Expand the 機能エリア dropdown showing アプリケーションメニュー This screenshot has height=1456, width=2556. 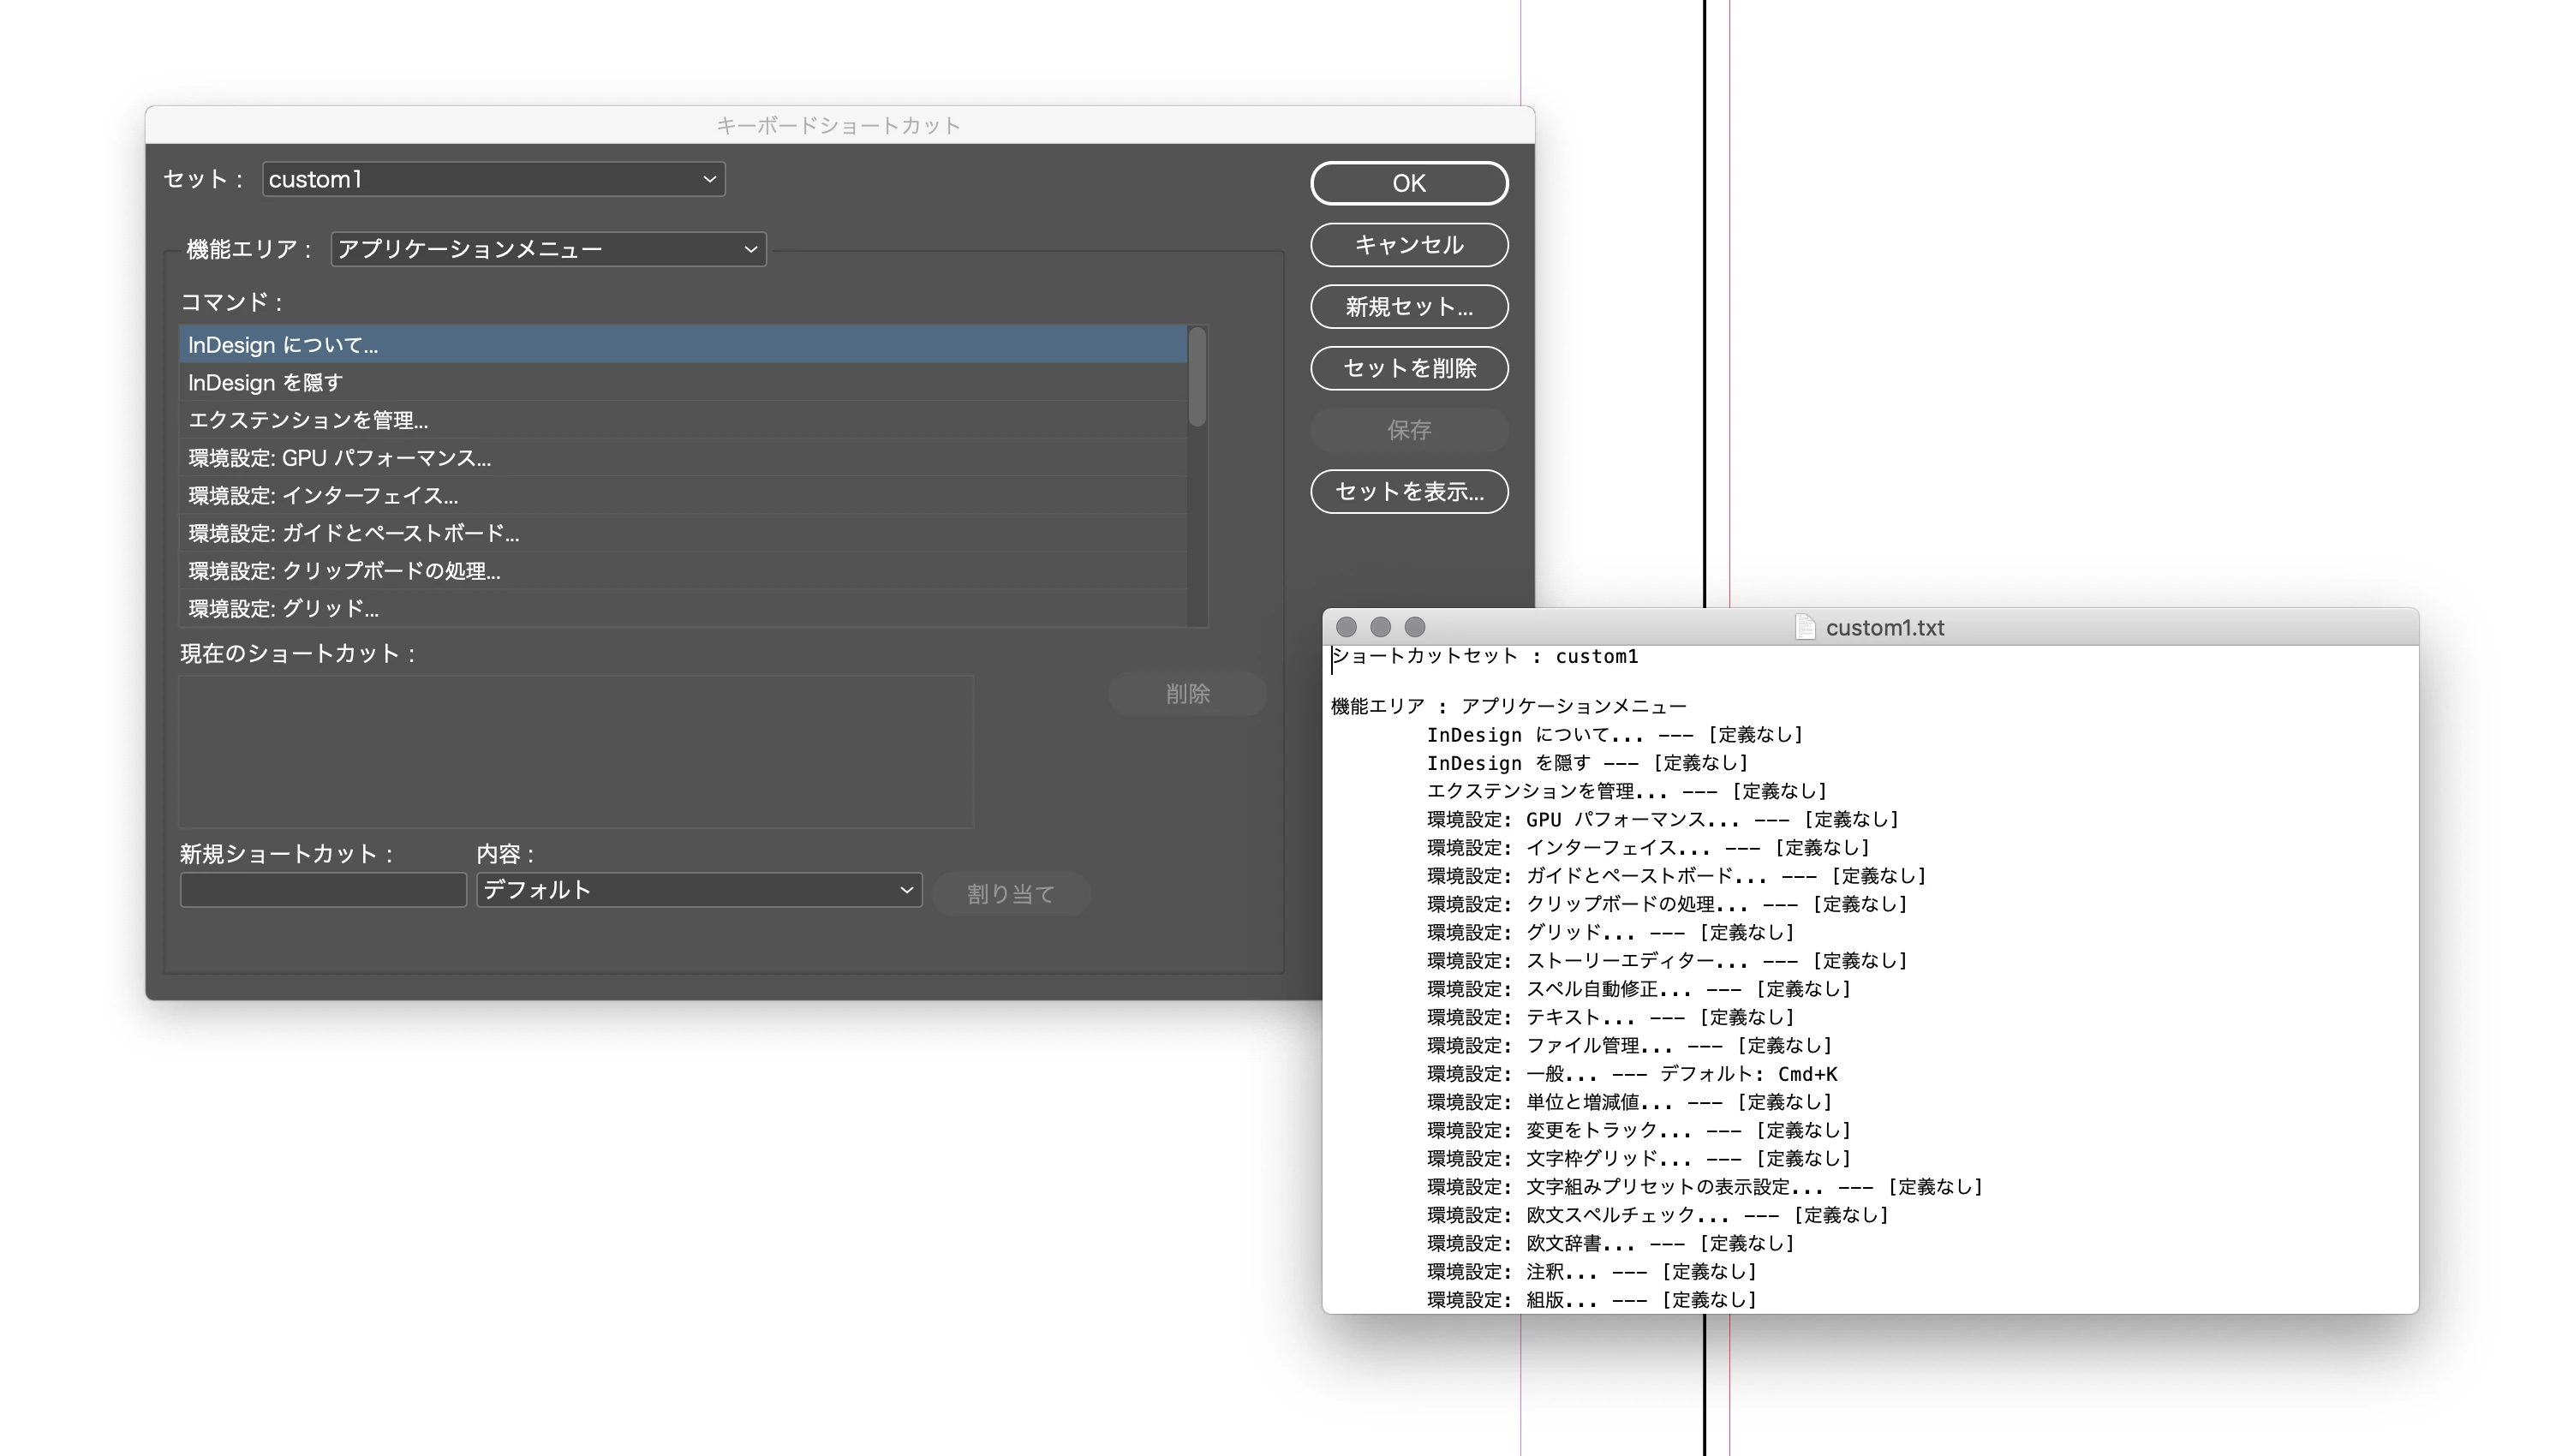[x=548, y=249]
